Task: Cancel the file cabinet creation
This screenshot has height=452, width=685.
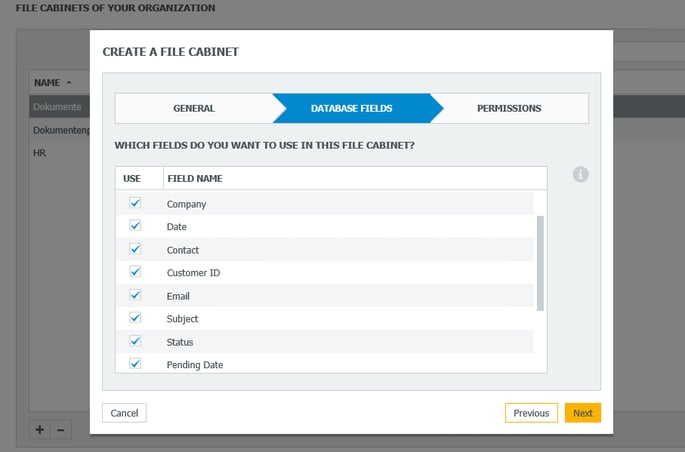Action: pyautogui.click(x=124, y=413)
